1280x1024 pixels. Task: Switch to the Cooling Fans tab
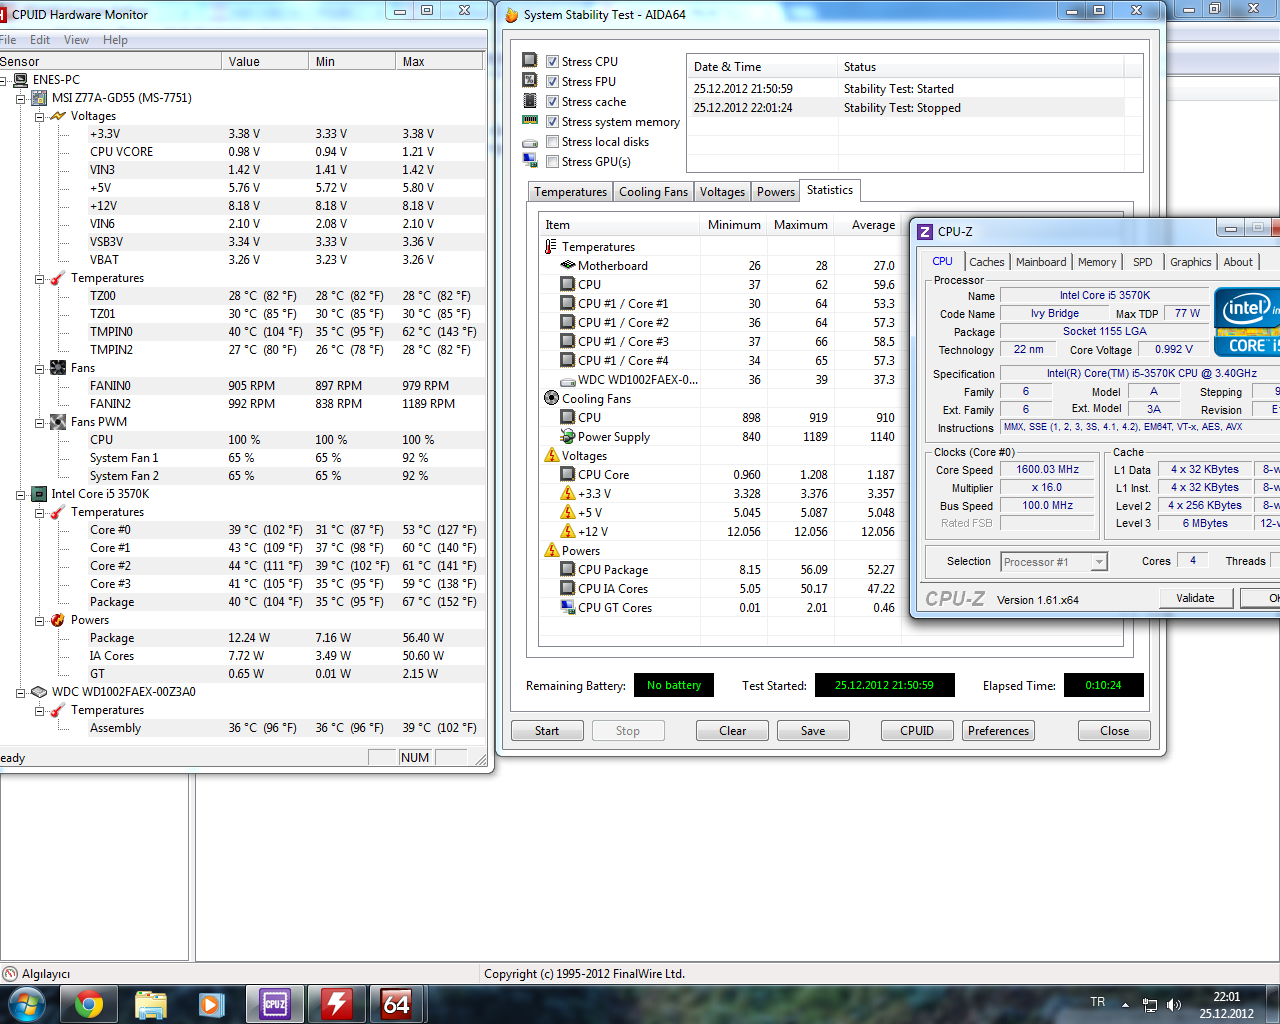[653, 192]
